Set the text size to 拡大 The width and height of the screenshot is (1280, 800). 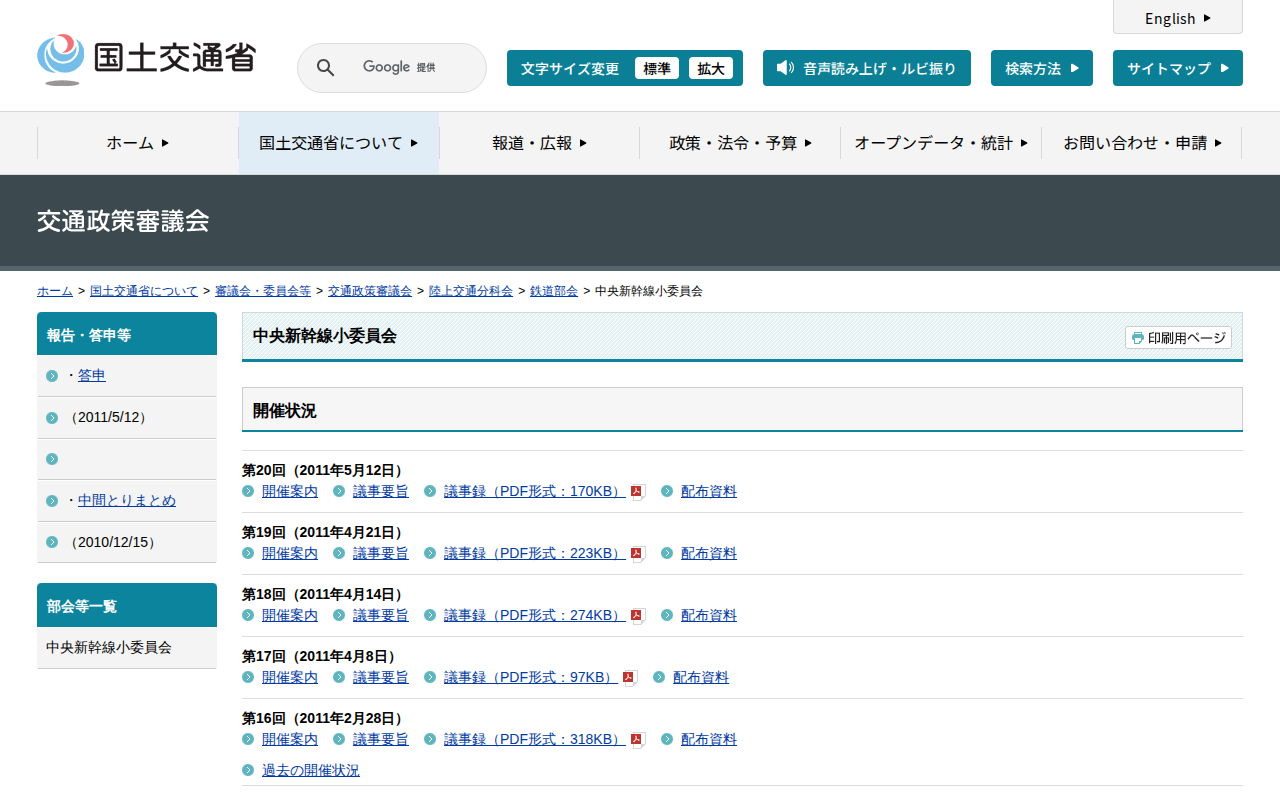(711, 68)
